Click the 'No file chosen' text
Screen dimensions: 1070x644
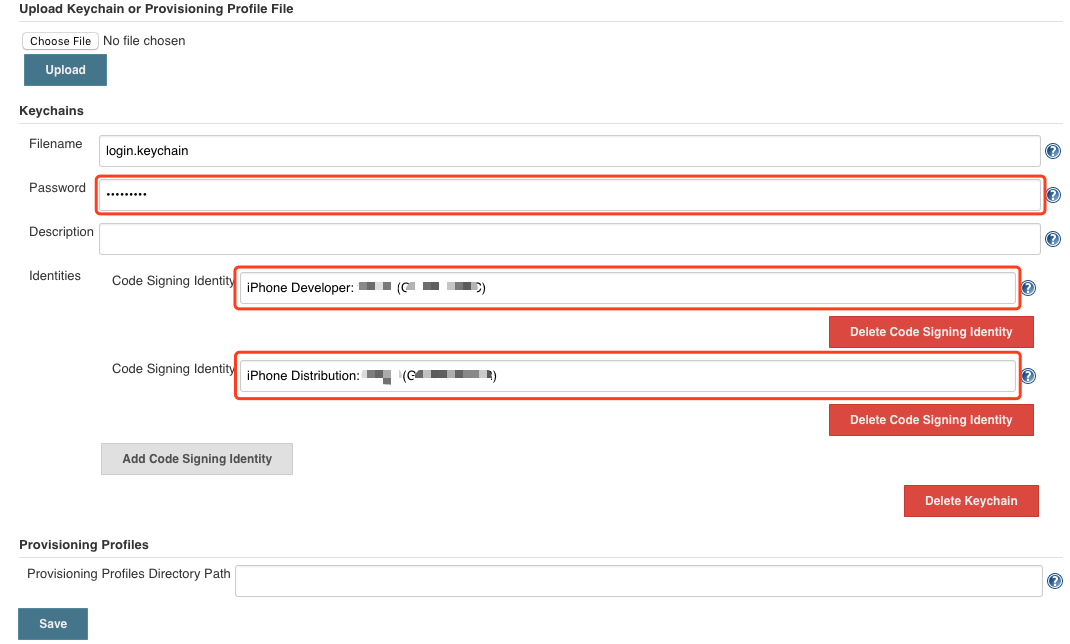point(144,41)
